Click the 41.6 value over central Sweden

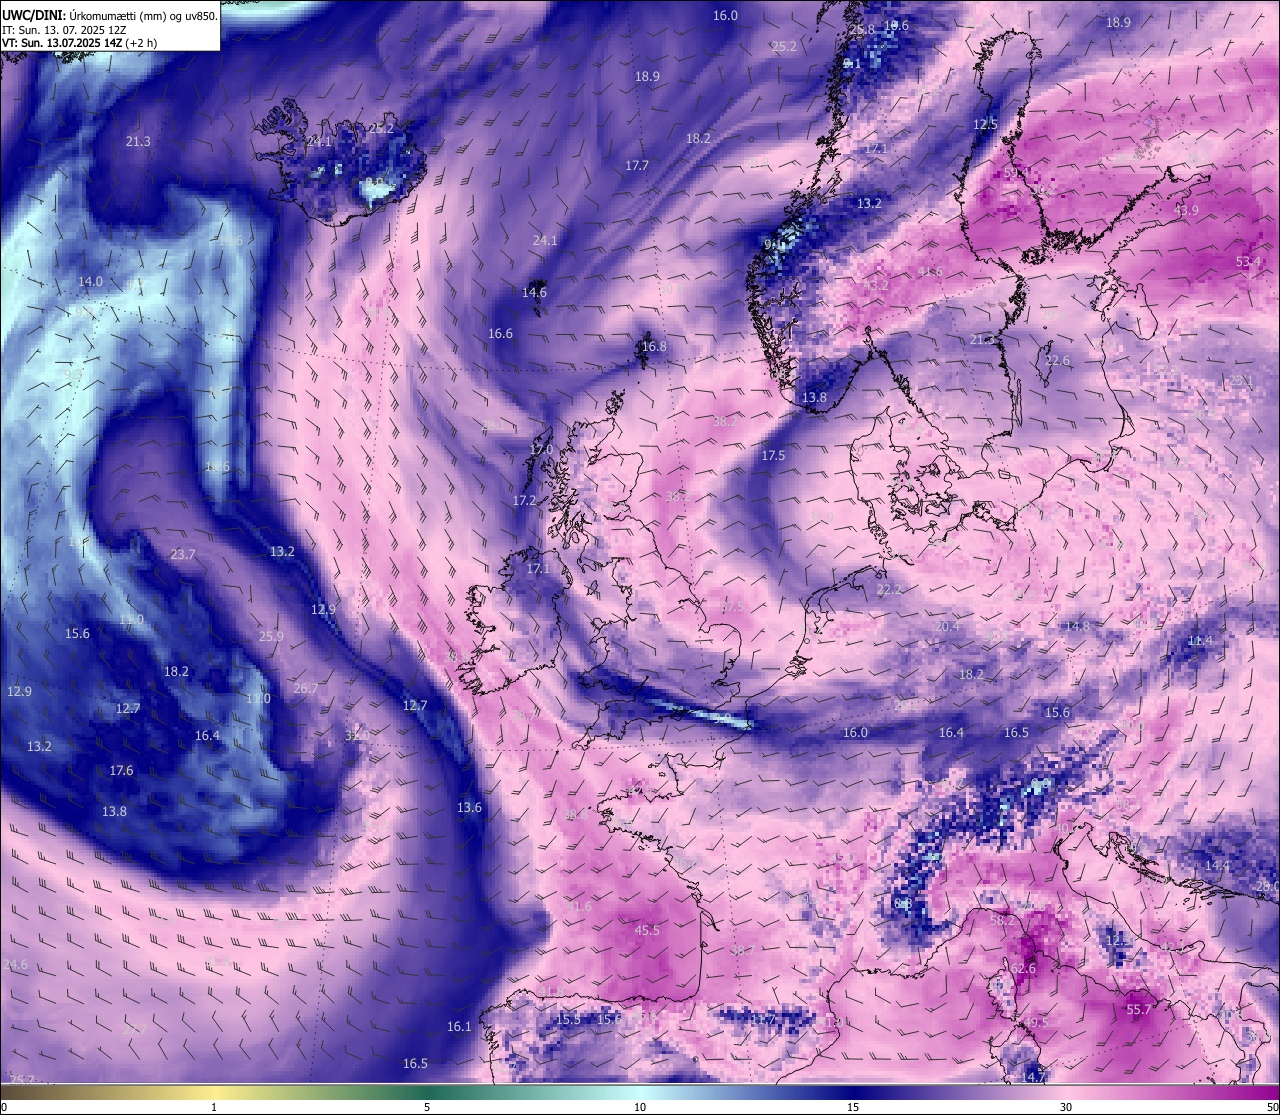pos(930,272)
